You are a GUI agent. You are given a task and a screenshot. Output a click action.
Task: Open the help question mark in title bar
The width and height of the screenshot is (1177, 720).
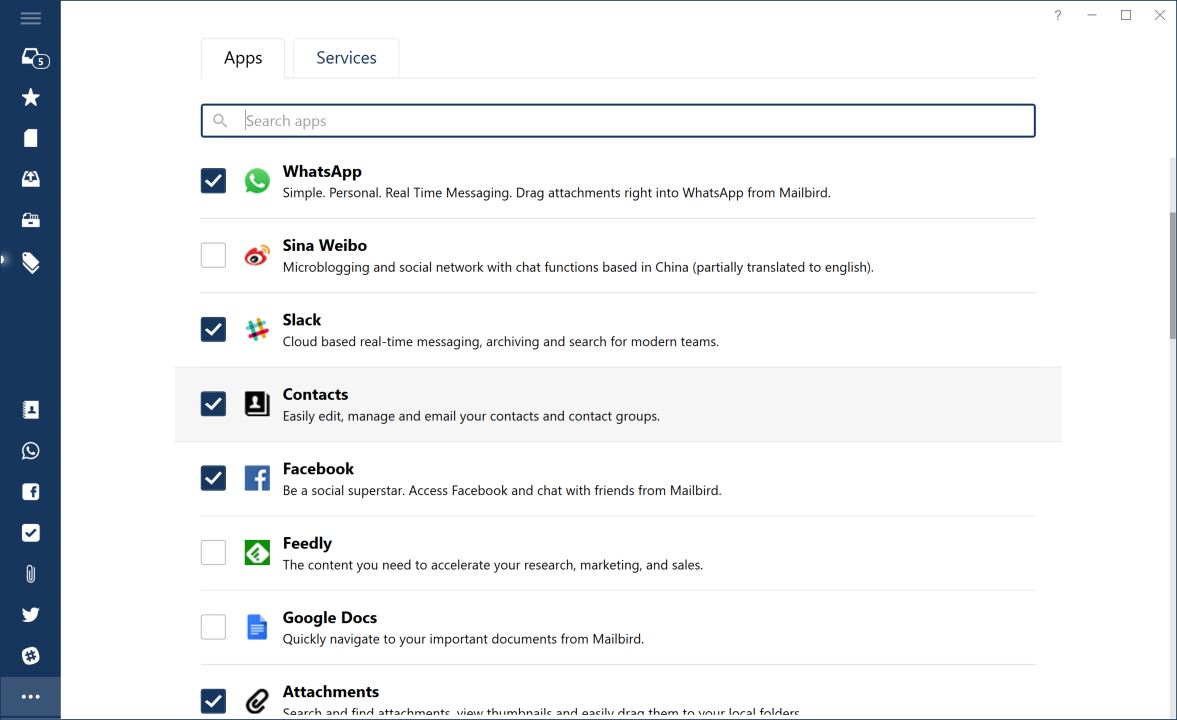(1058, 15)
